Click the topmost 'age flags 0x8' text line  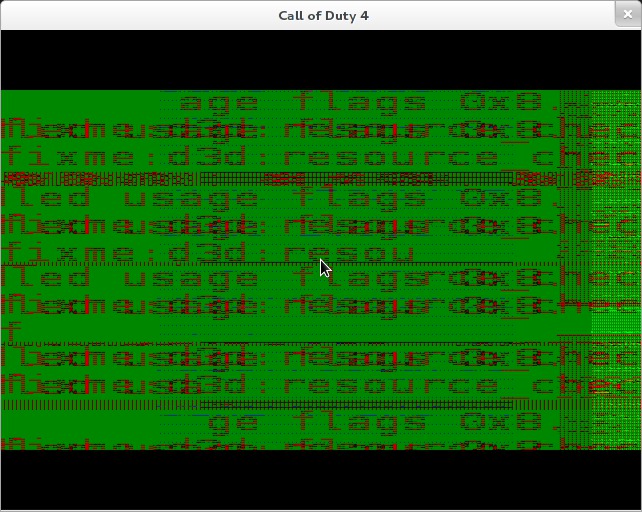tap(360, 102)
